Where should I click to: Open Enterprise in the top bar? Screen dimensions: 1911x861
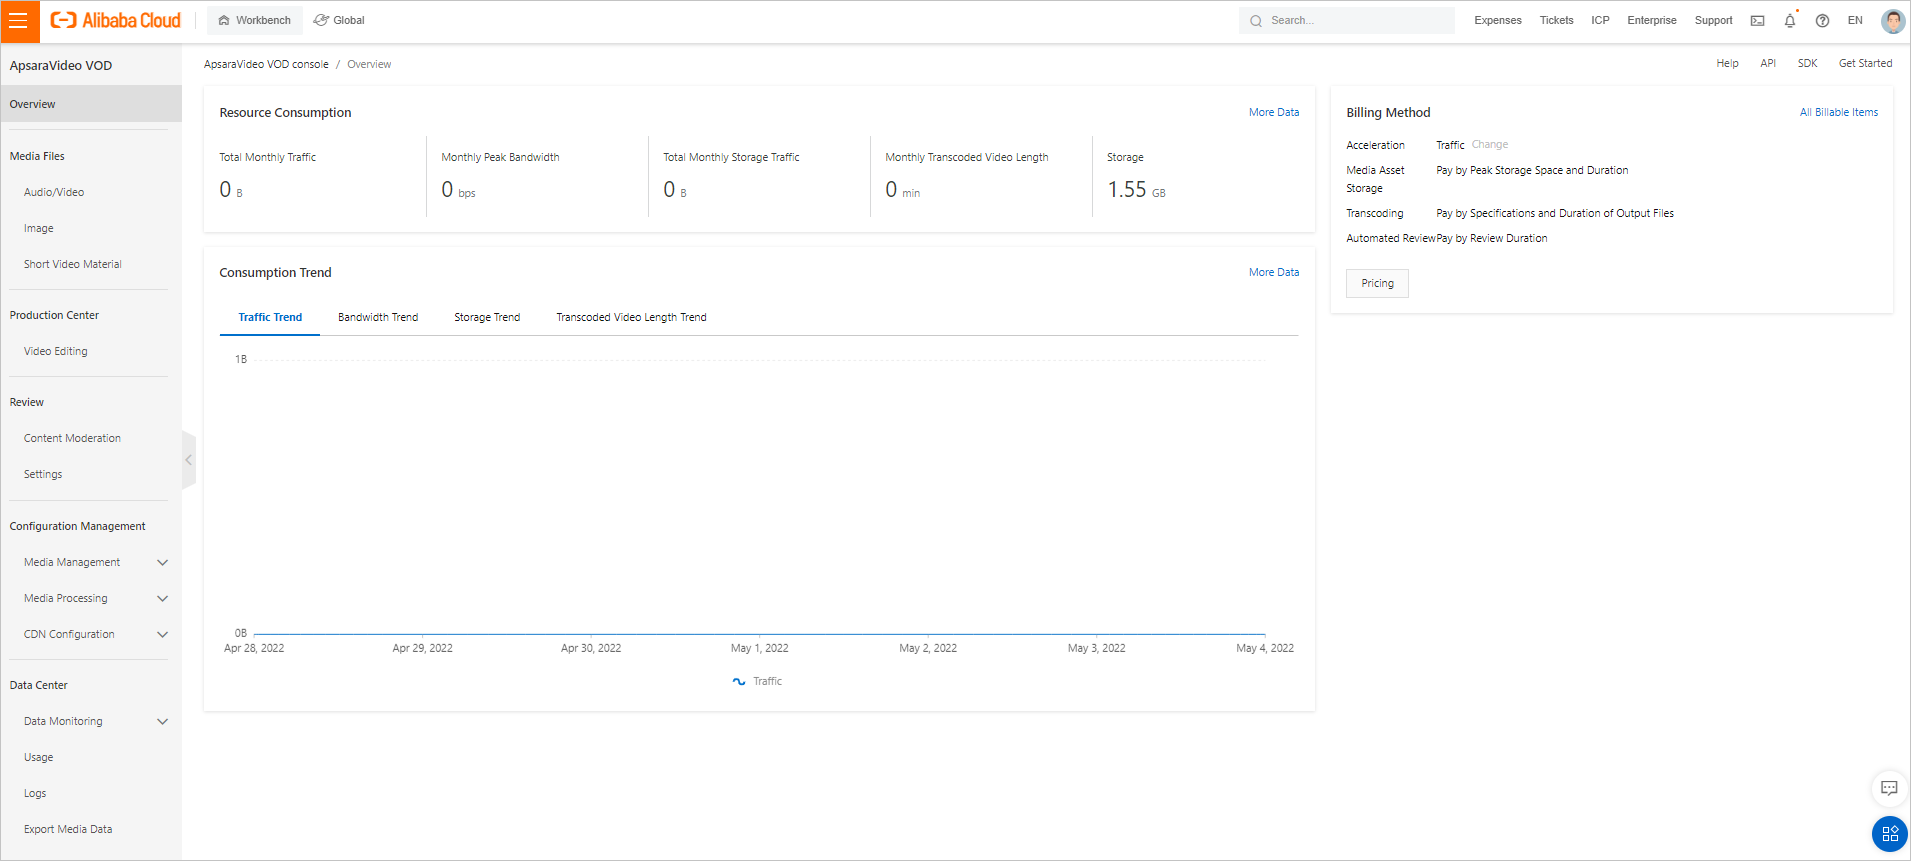point(1652,20)
